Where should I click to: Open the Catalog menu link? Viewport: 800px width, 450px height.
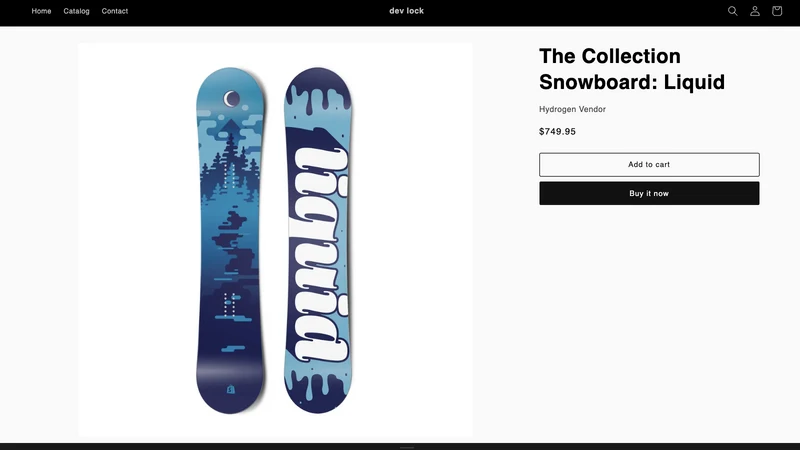(77, 11)
